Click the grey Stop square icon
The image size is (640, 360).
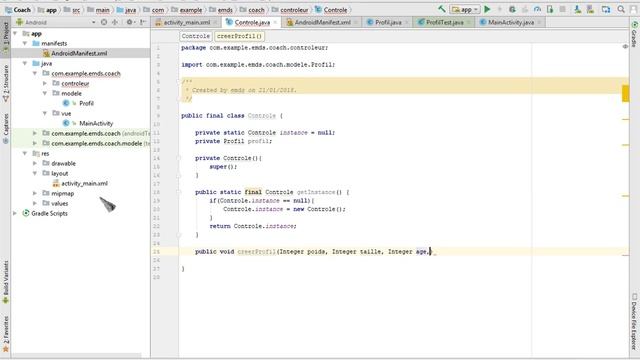(x=562, y=9)
